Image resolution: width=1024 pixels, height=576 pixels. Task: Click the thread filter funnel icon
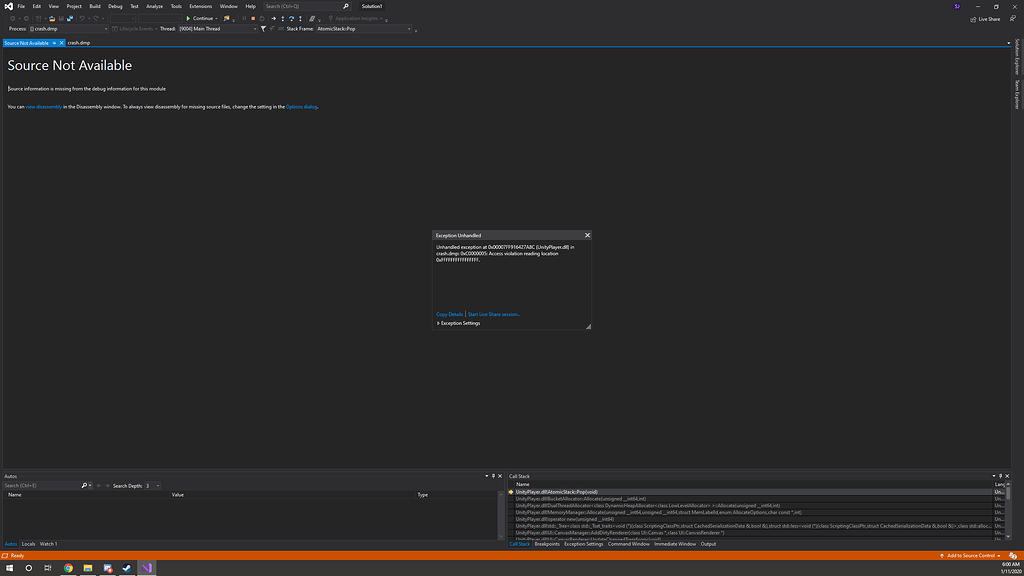click(x=263, y=29)
